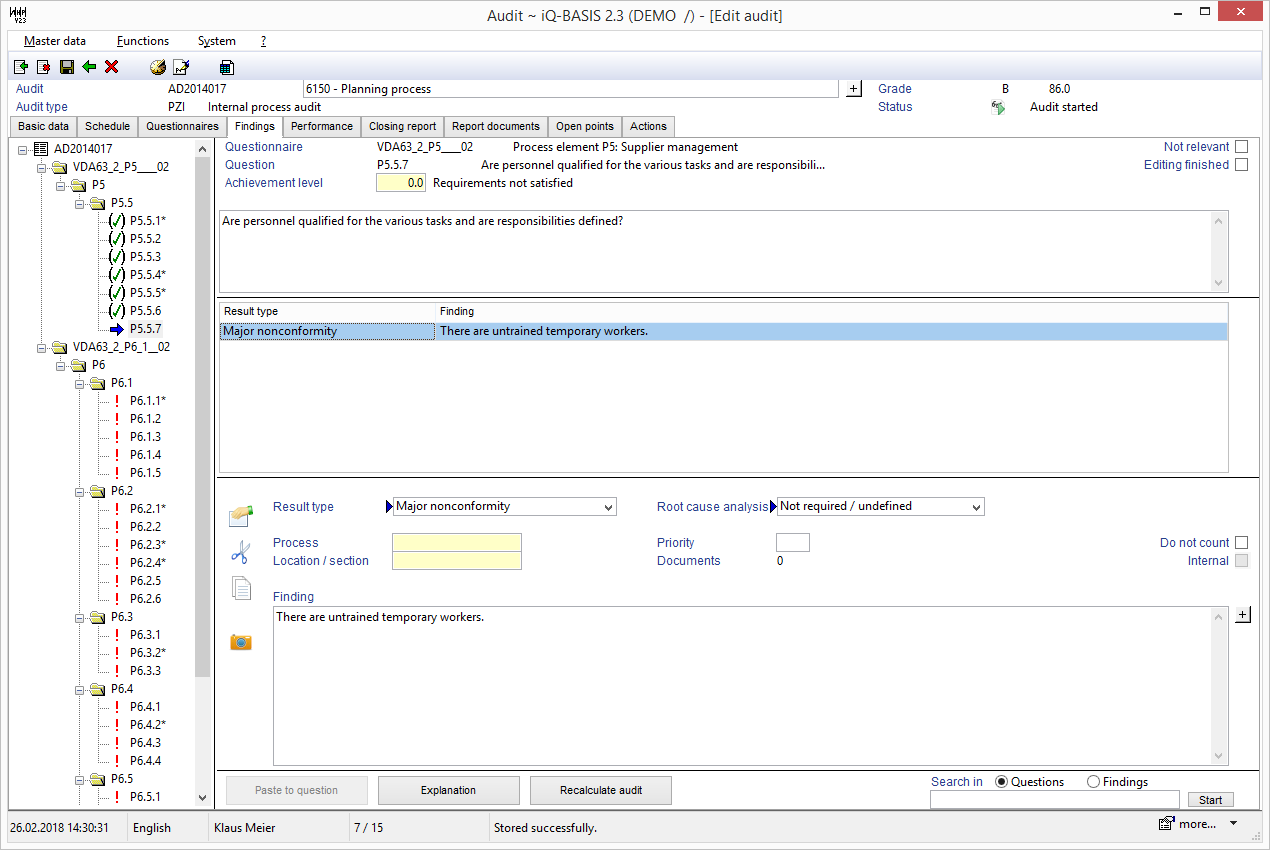The width and height of the screenshot is (1270, 850).
Task: Switch to the Performance tab
Action: click(322, 127)
